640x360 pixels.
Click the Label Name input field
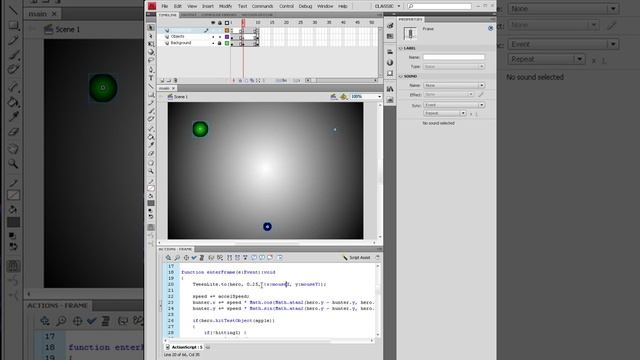(x=454, y=58)
